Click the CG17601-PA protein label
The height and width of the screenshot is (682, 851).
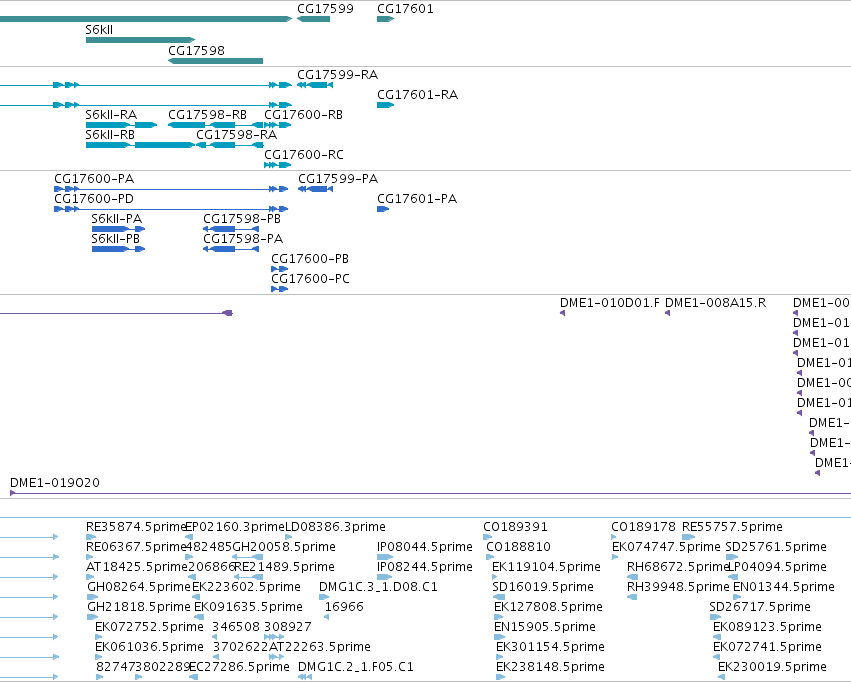pos(417,199)
